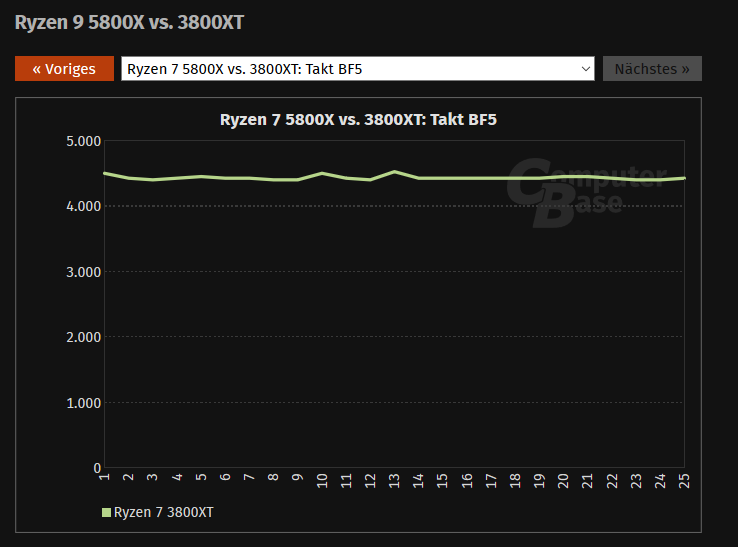The height and width of the screenshot is (547, 738).
Task: Click the heading Ryzen 9 5800X vs. 3800XT
Action: (x=129, y=23)
